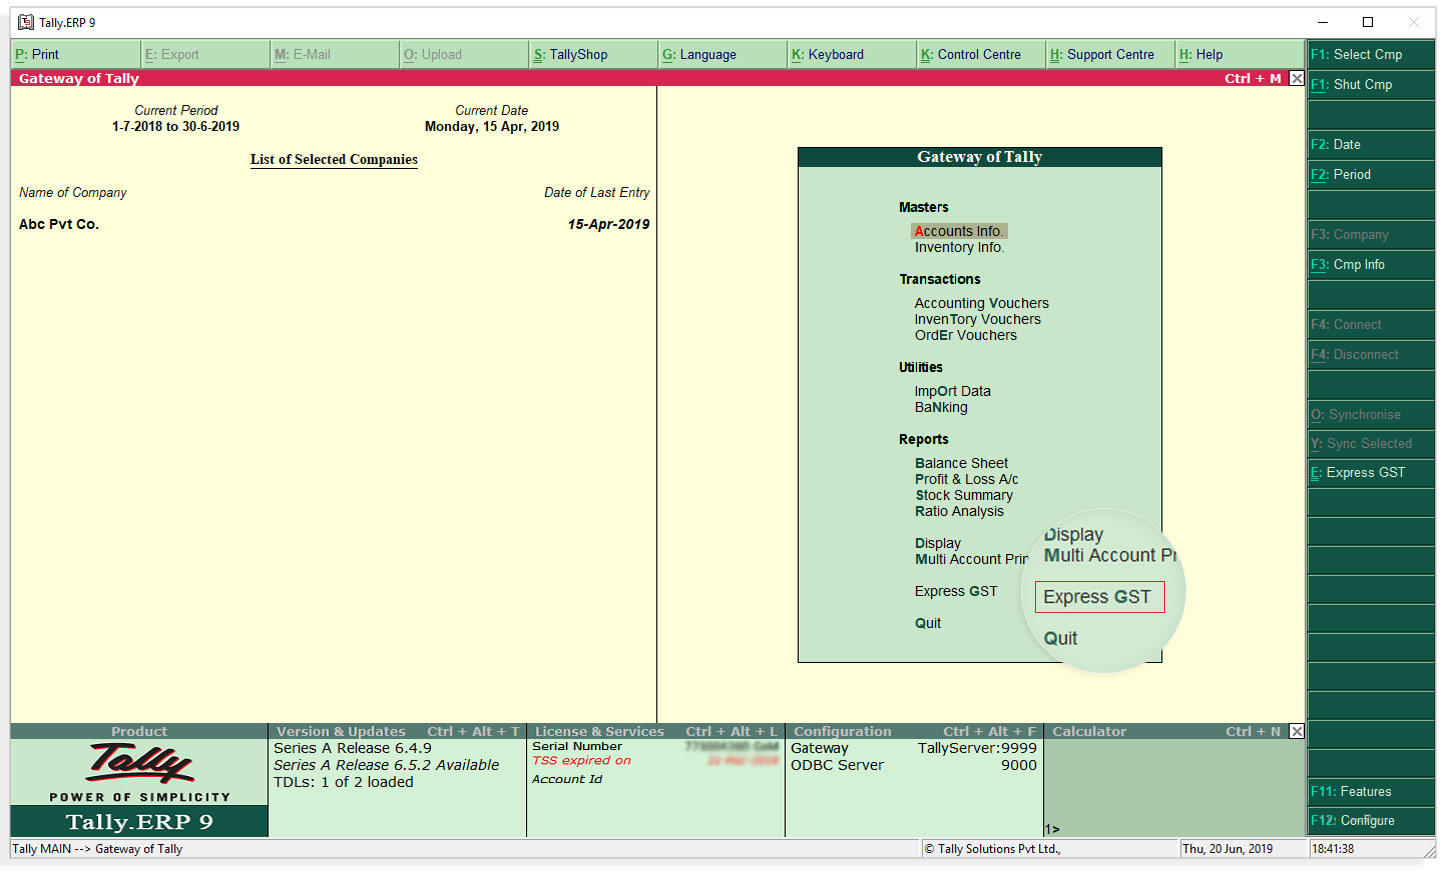
Task: Open F11: Features
Action: tap(1370, 792)
